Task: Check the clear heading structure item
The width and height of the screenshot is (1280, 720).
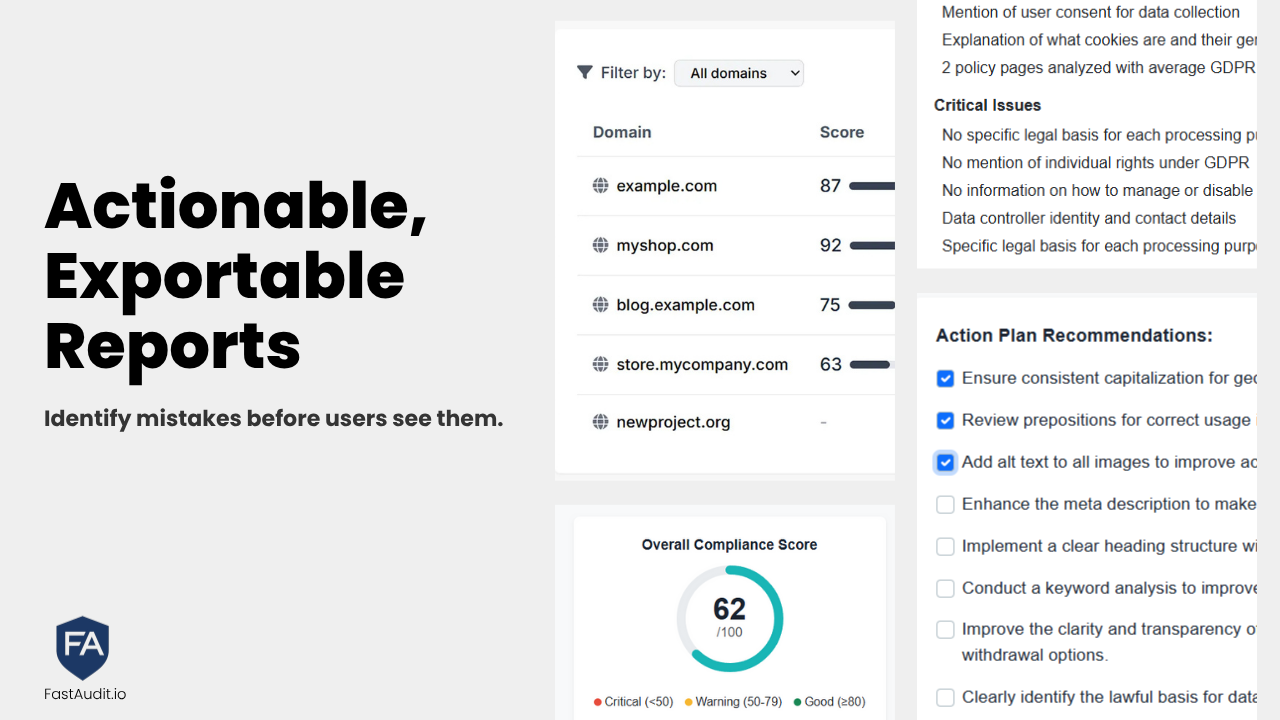Action: pos(945,546)
